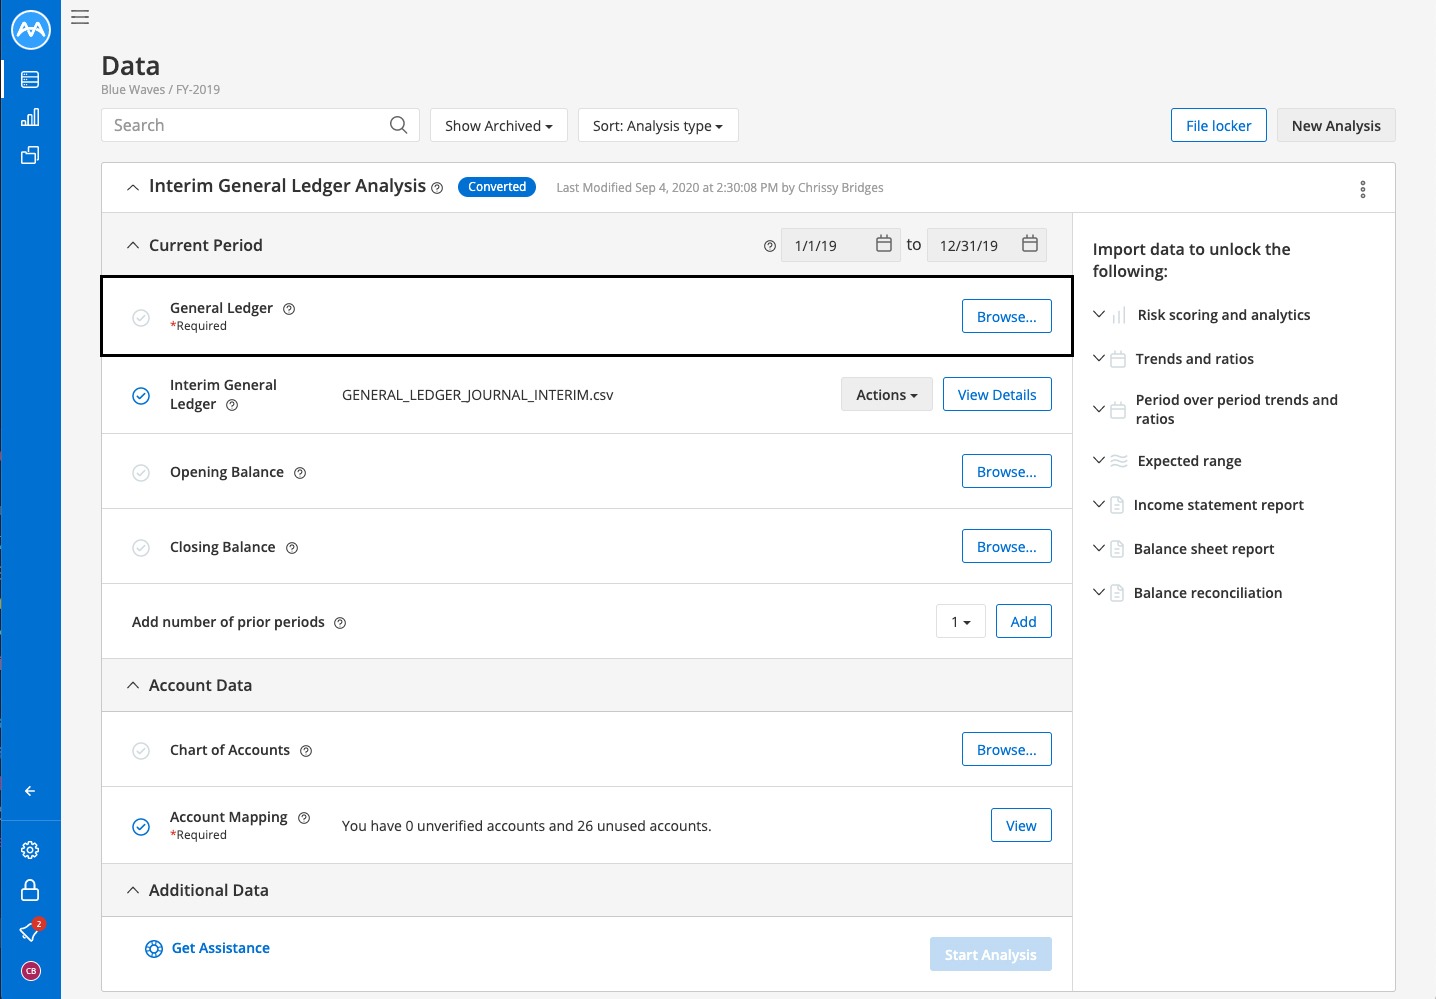The height and width of the screenshot is (999, 1436).
Task: Click the back arrow in sidebar
Action: tap(30, 791)
